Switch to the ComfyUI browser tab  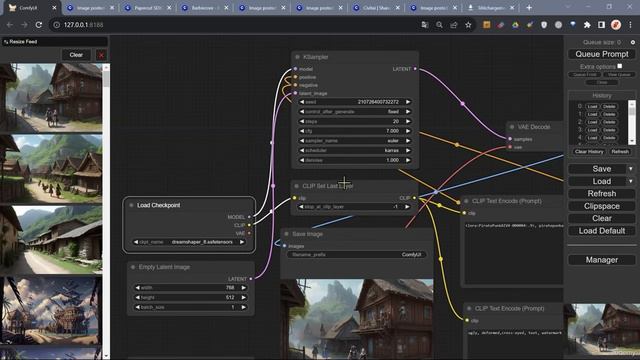click(x=31, y=8)
